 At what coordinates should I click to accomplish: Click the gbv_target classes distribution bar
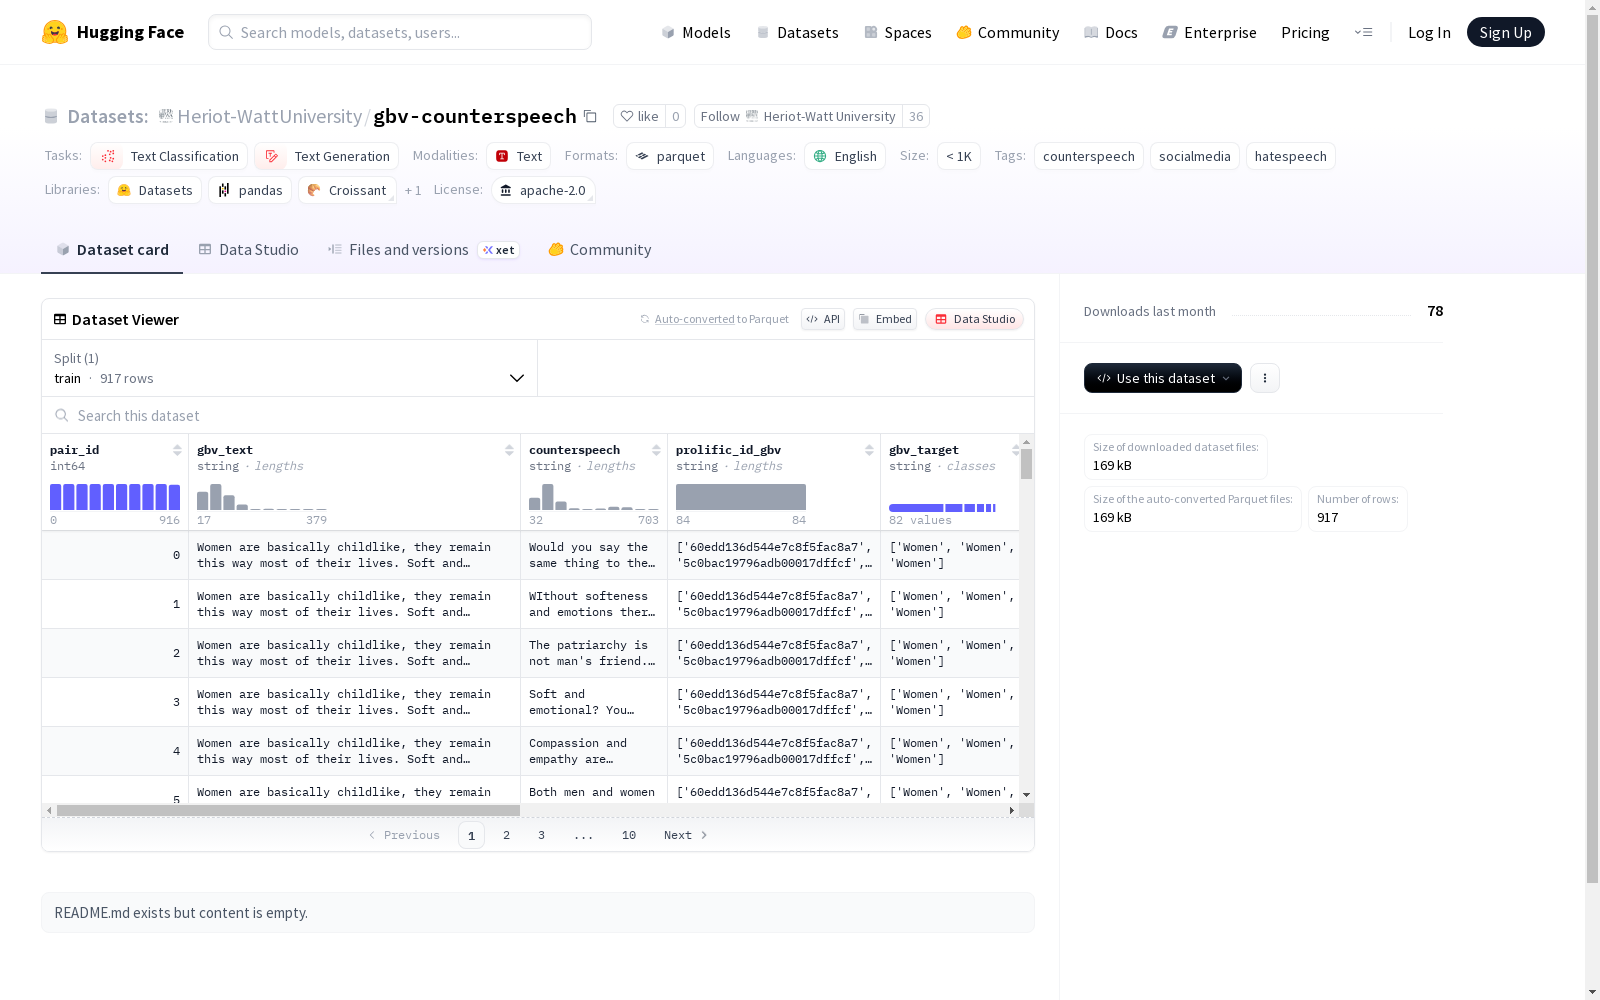tap(942, 508)
